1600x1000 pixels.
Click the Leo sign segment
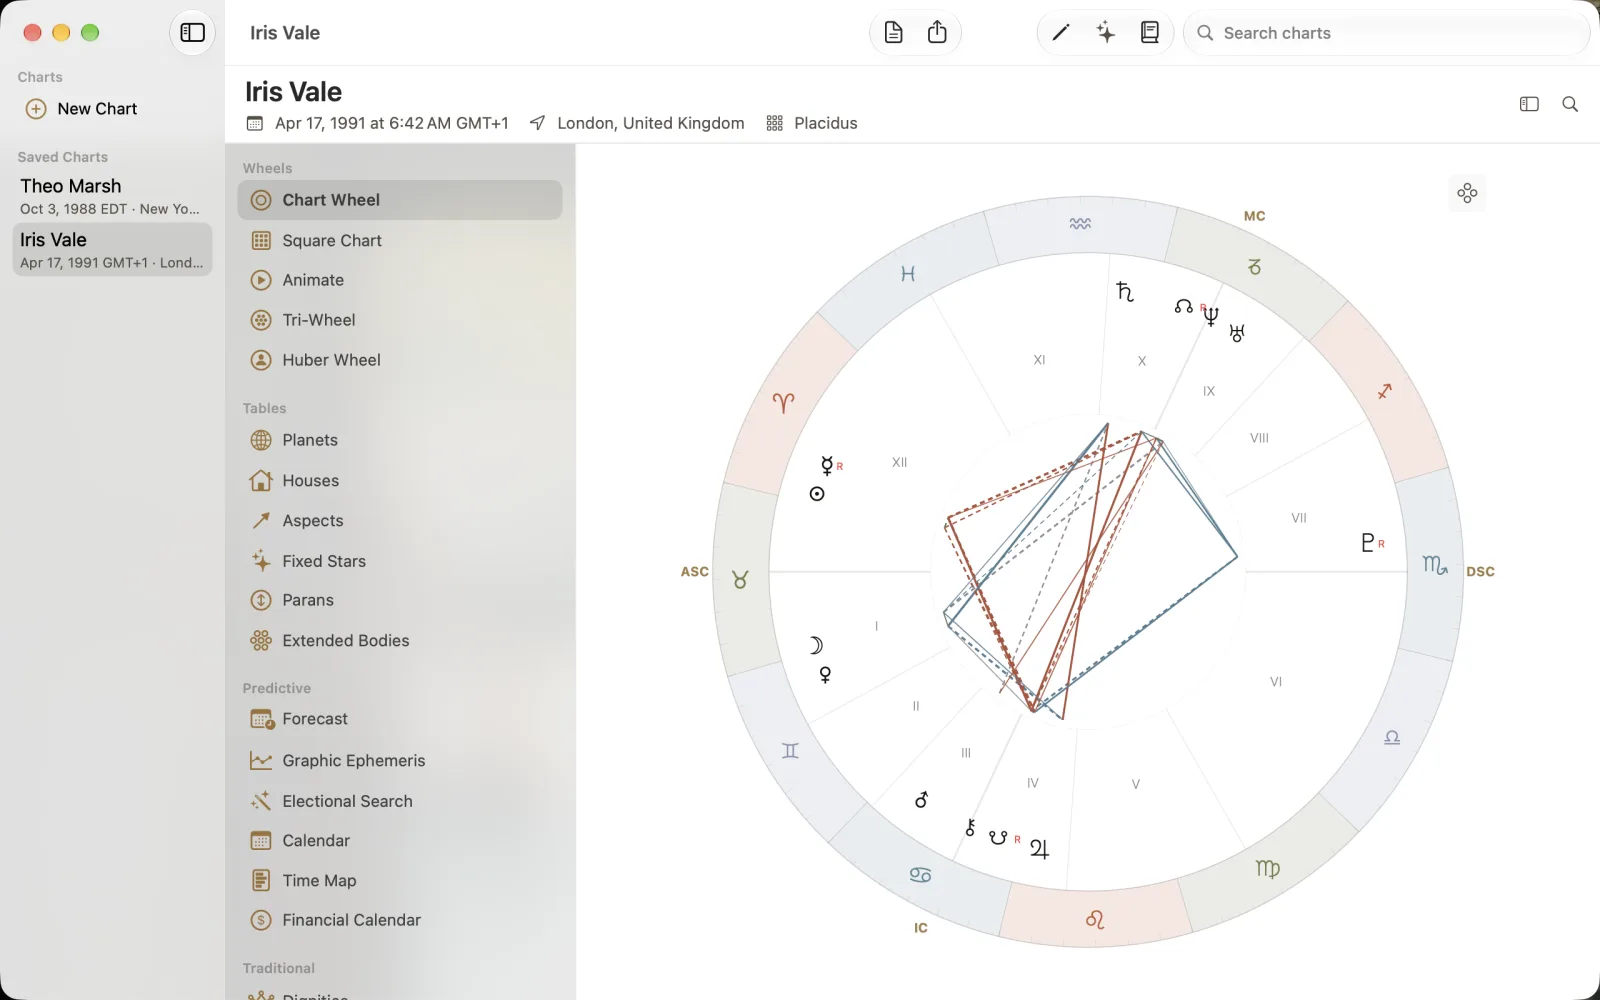(1094, 919)
